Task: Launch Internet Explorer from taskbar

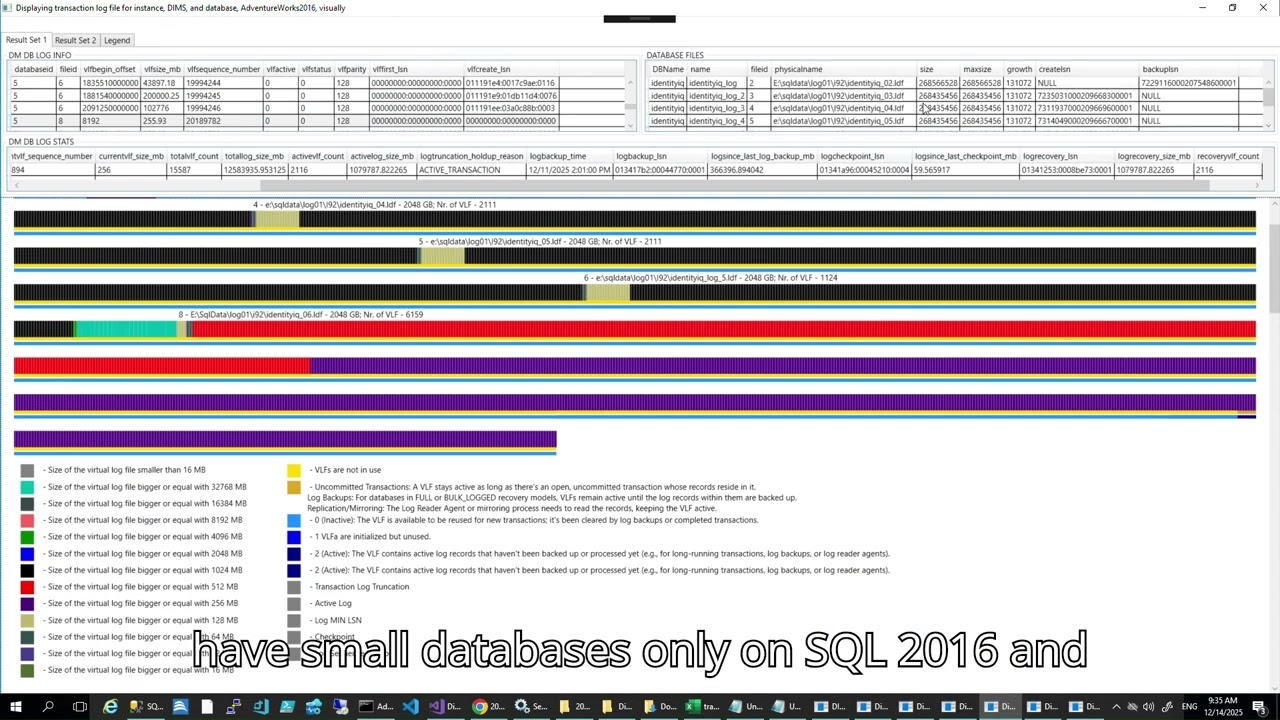Action: tap(111, 707)
